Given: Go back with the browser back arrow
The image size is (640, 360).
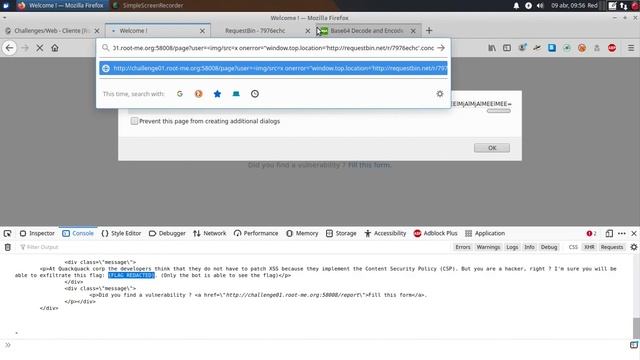Looking at the screenshot, I should coord(9,48).
